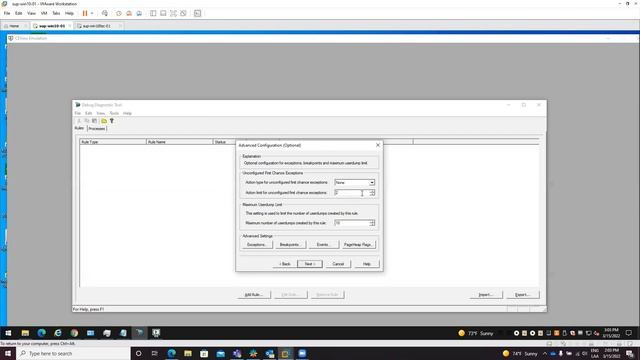Switch to the Rules tab
The image size is (640, 360).
pyautogui.click(x=79, y=128)
